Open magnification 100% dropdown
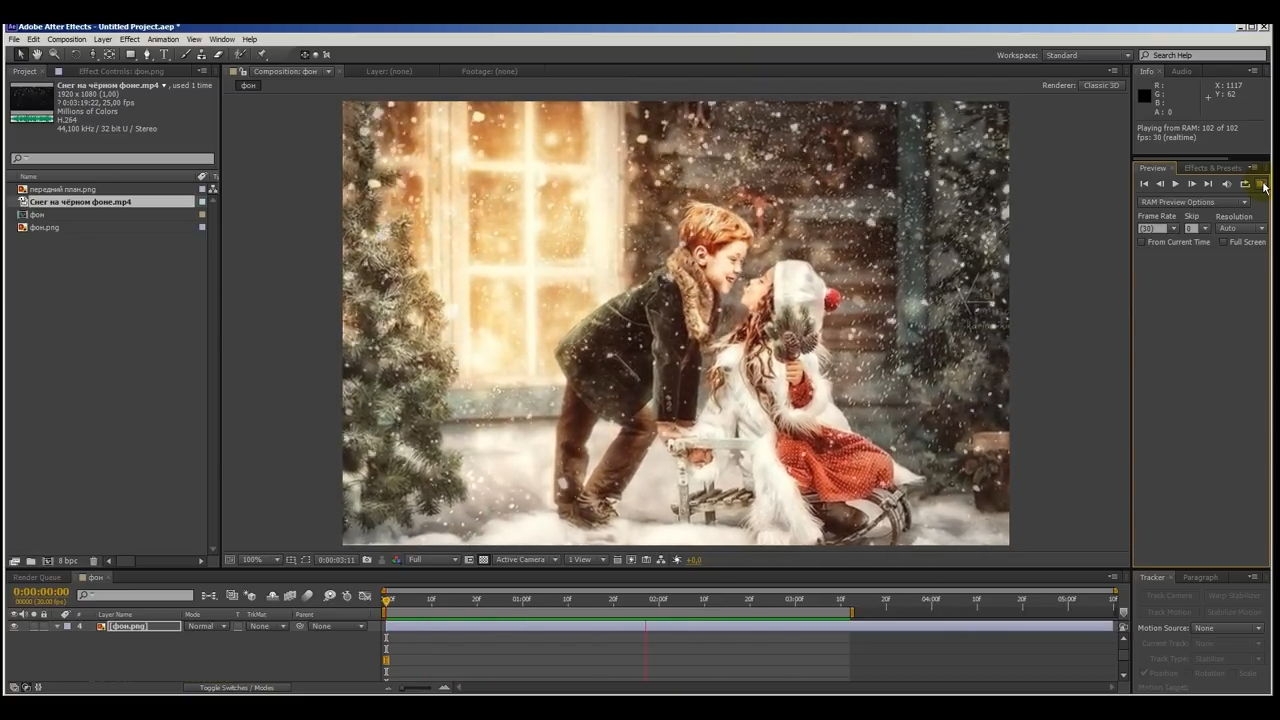This screenshot has height=720, width=1280. tap(261, 560)
